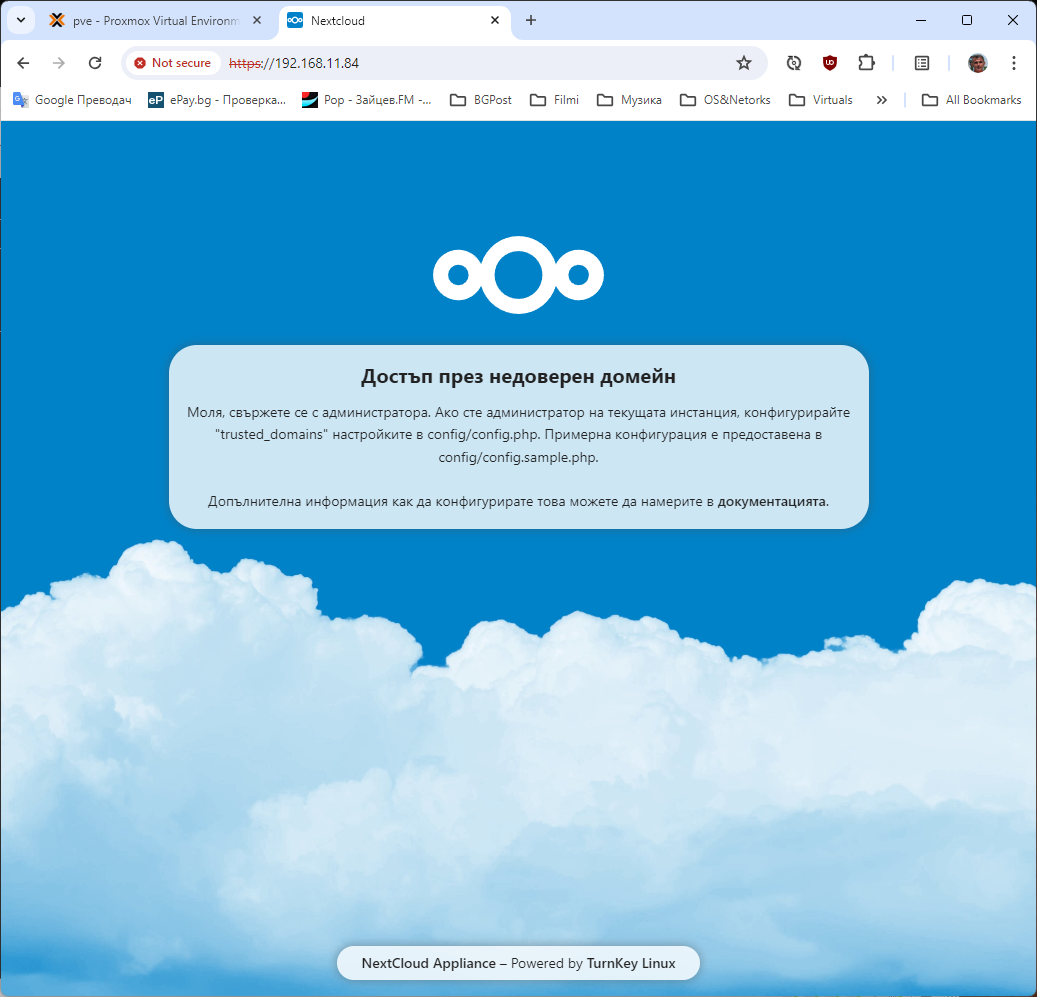
Task: Minimize the Chrome window
Action: click(x=921, y=20)
